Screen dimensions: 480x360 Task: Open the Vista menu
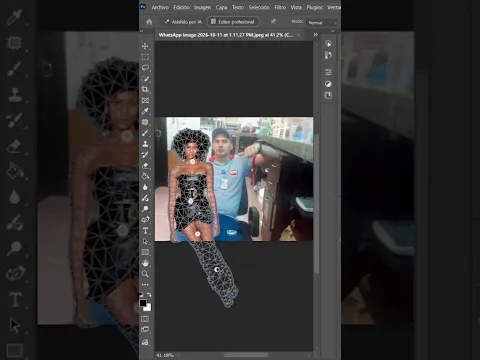pos(296,7)
